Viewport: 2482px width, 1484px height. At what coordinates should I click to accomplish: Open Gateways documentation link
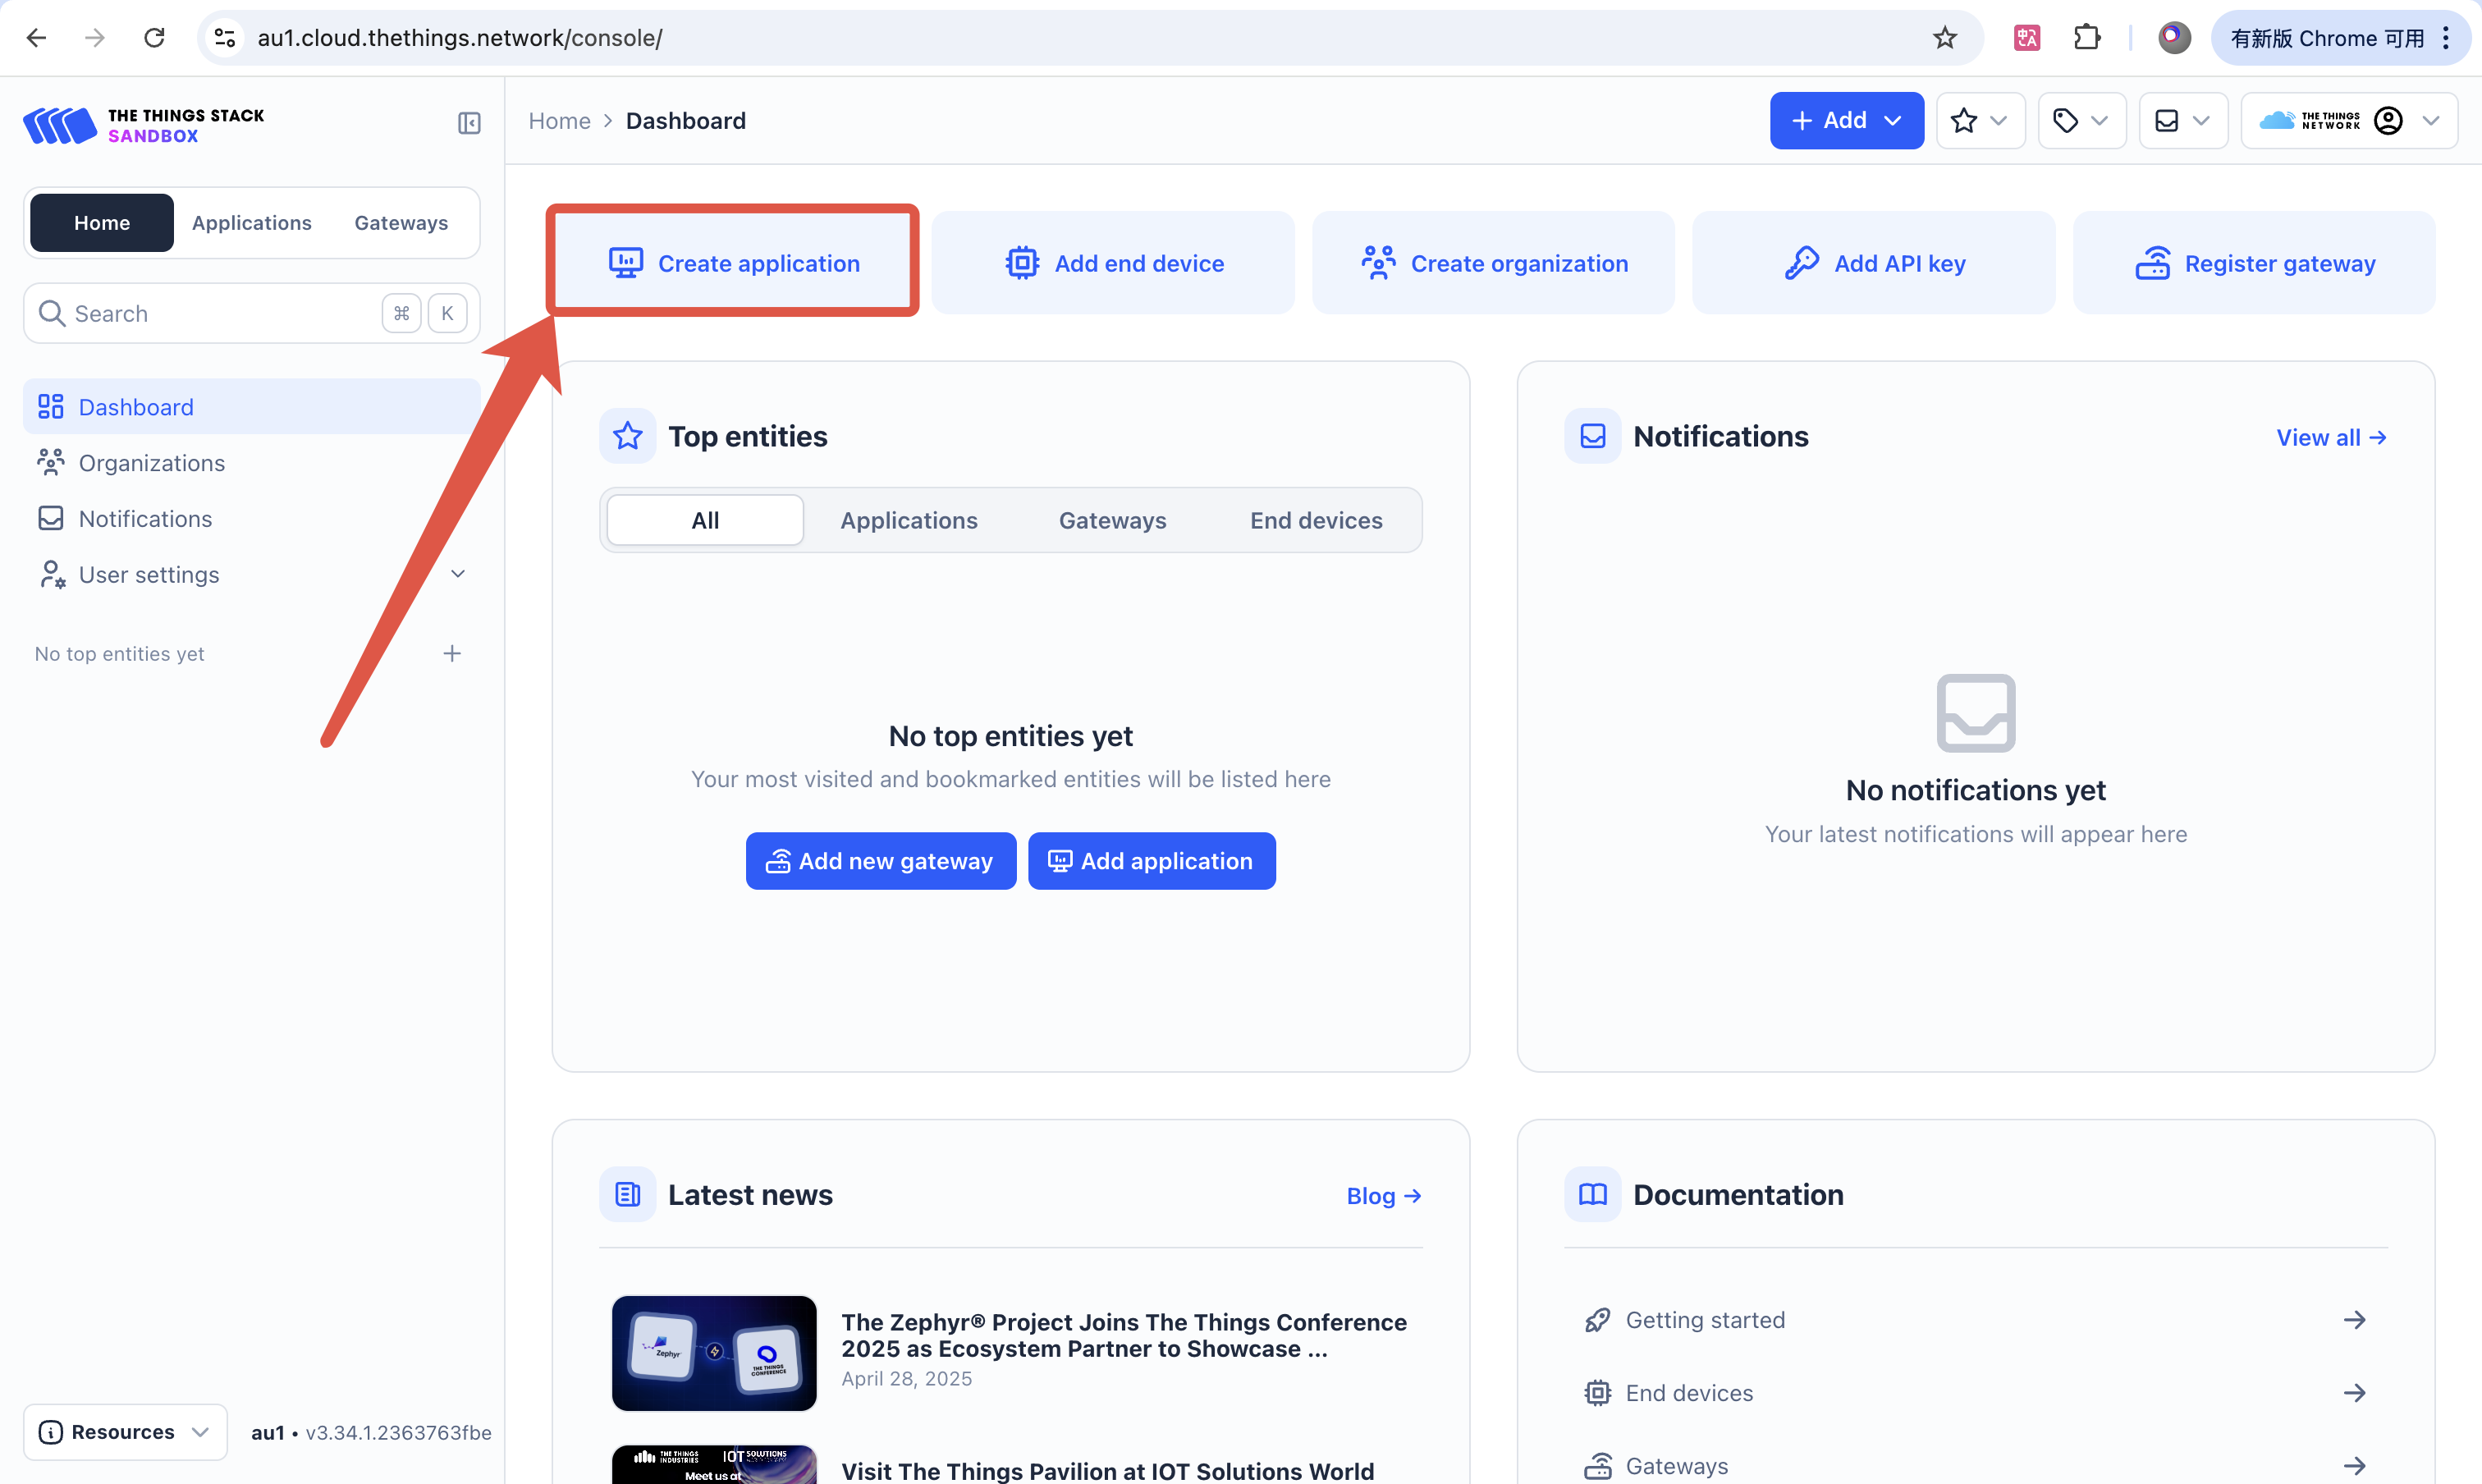[1975, 1465]
